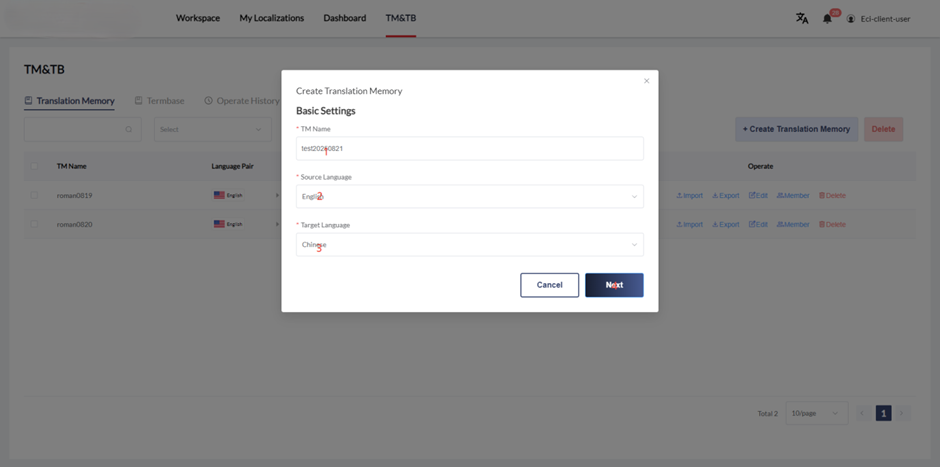
Task: Click the TM Name column header
Action: (x=71, y=166)
